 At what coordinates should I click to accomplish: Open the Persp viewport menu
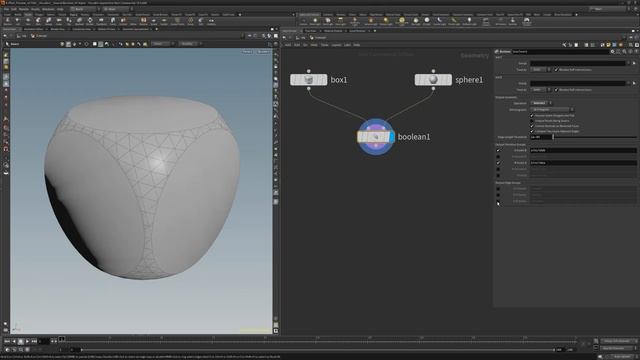click(x=247, y=52)
